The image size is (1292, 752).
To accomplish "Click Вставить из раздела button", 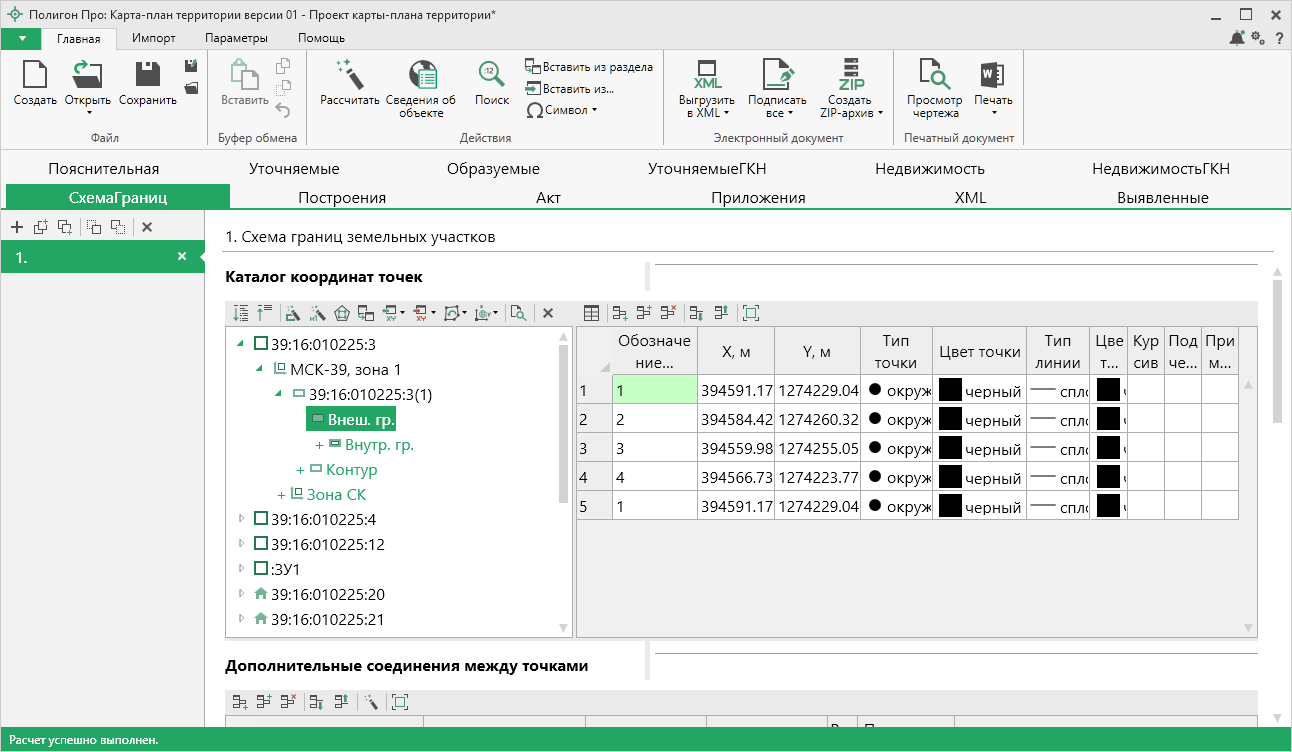I will [x=589, y=67].
